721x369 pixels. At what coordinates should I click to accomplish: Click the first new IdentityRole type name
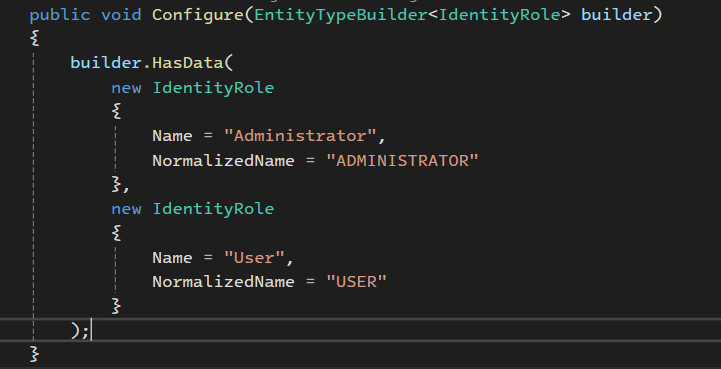213,88
